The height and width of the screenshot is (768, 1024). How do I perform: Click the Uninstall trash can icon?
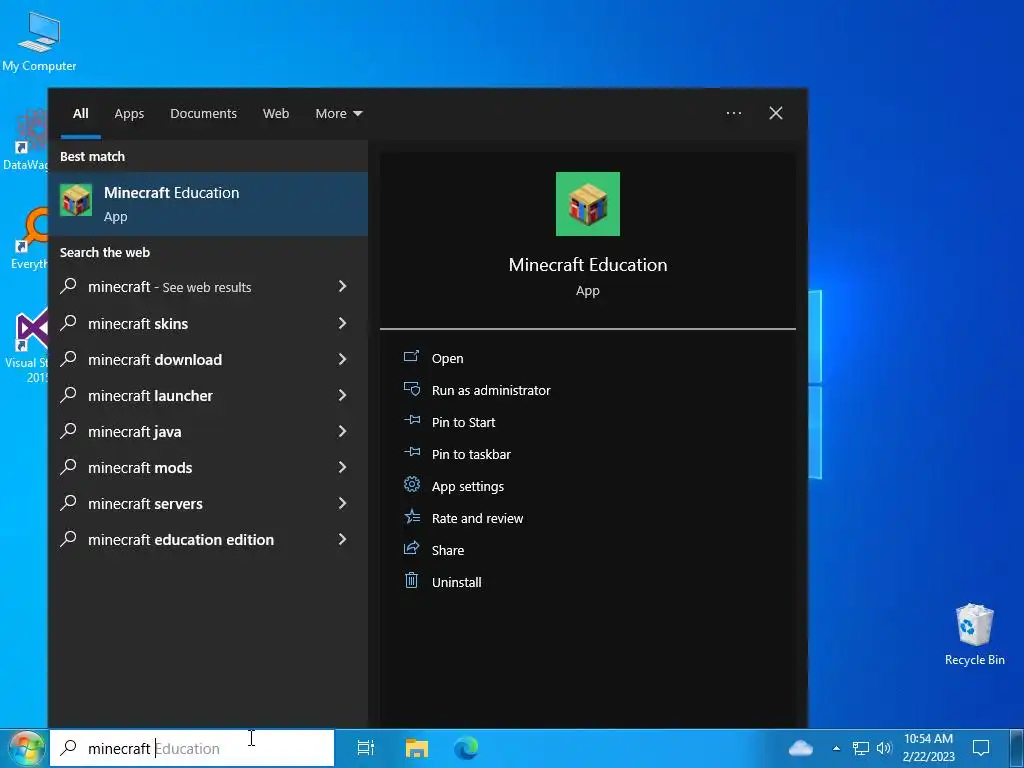411,581
